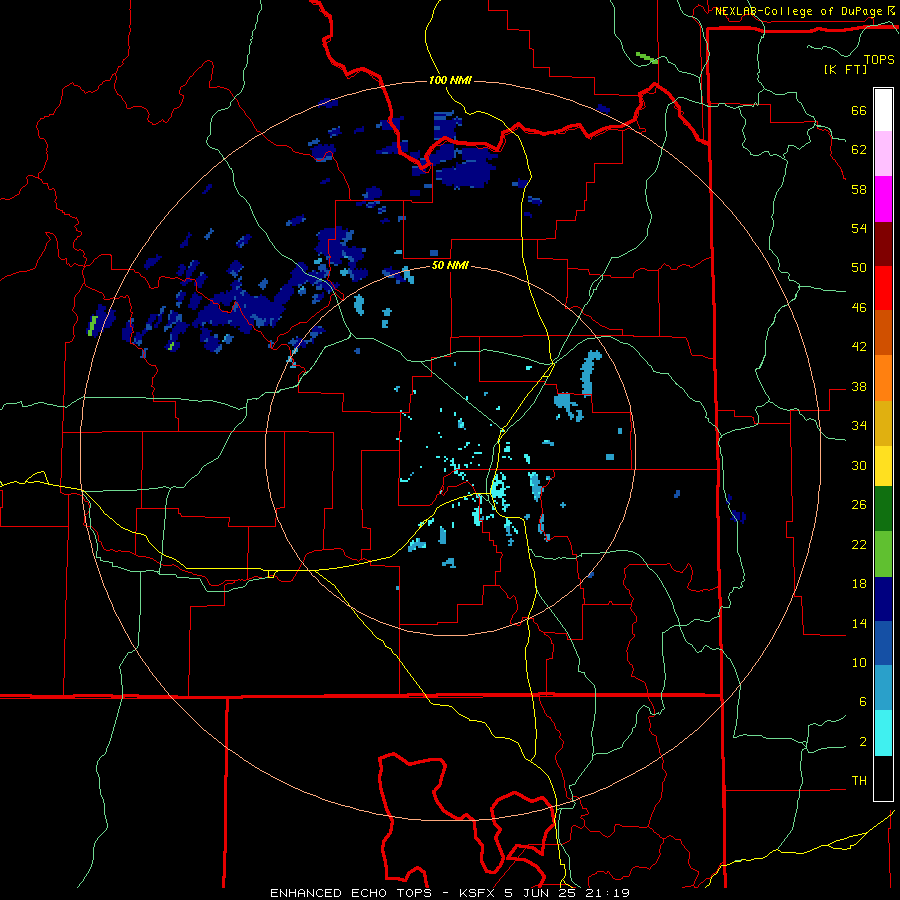The width and height of the screenshot is (900, 900).
Task: Click the legend value 10
Action: pyautogui.click(x=859, y=662)
